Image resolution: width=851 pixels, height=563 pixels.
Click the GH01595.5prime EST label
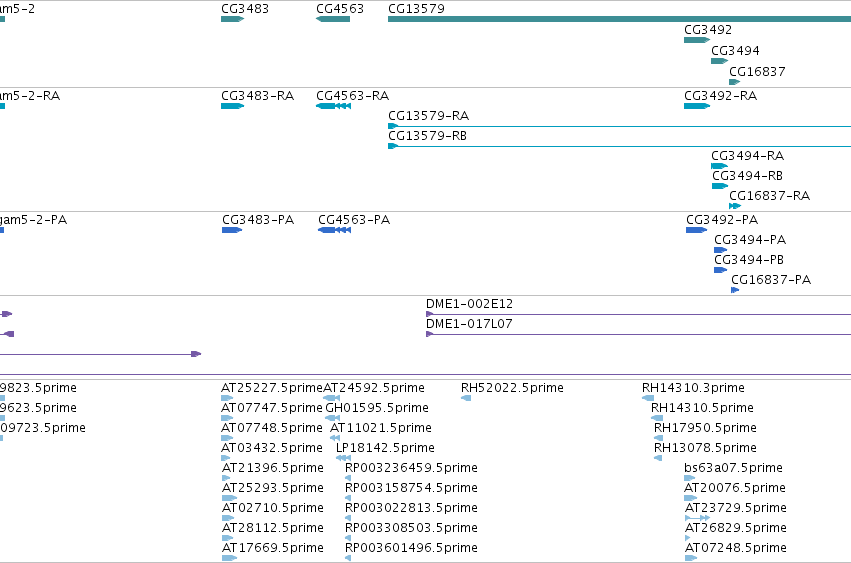(377, 408)
